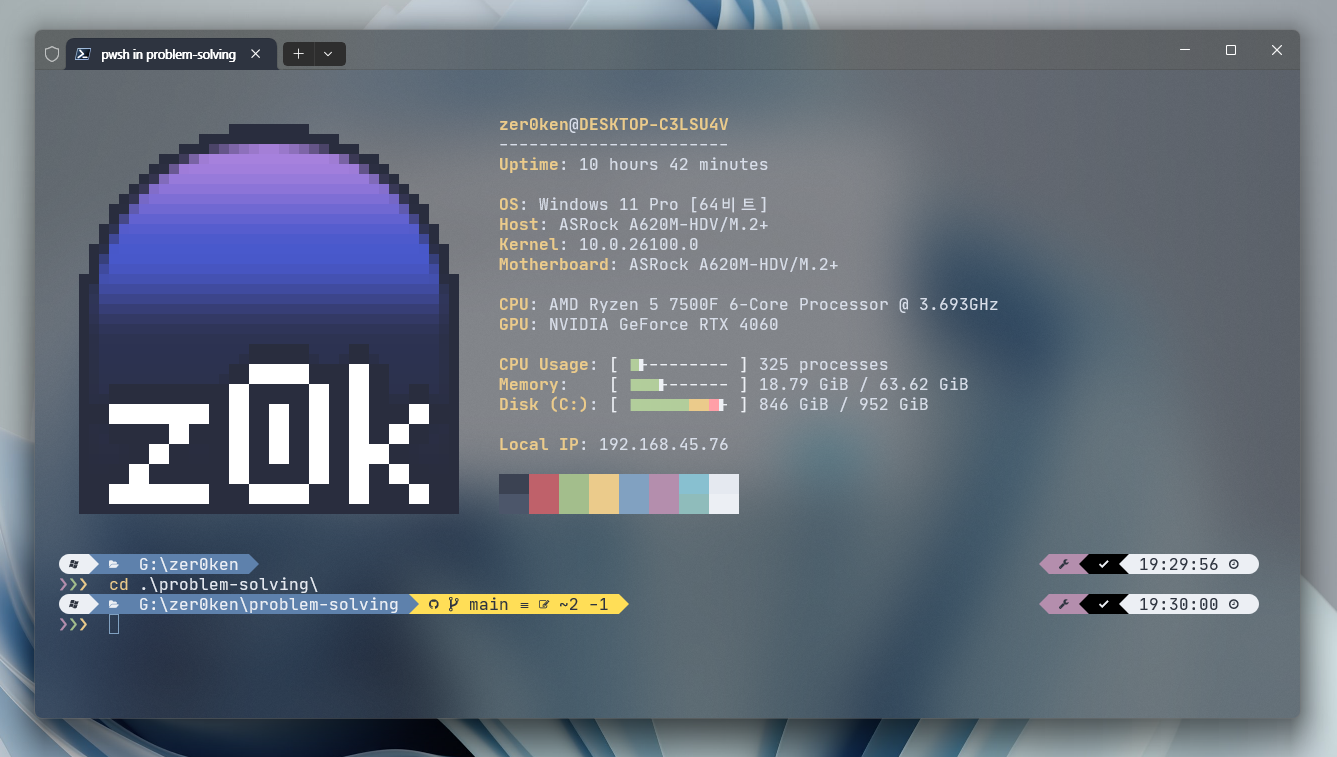This screenshot has width=1337, height=757.
Task: Click the wrench icon beside 19:29:56
Action: point(1064,564)
